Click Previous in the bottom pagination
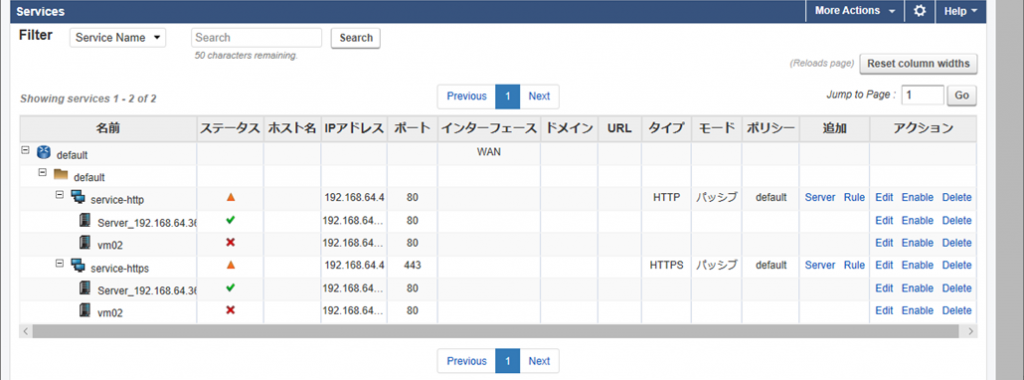 466,361
